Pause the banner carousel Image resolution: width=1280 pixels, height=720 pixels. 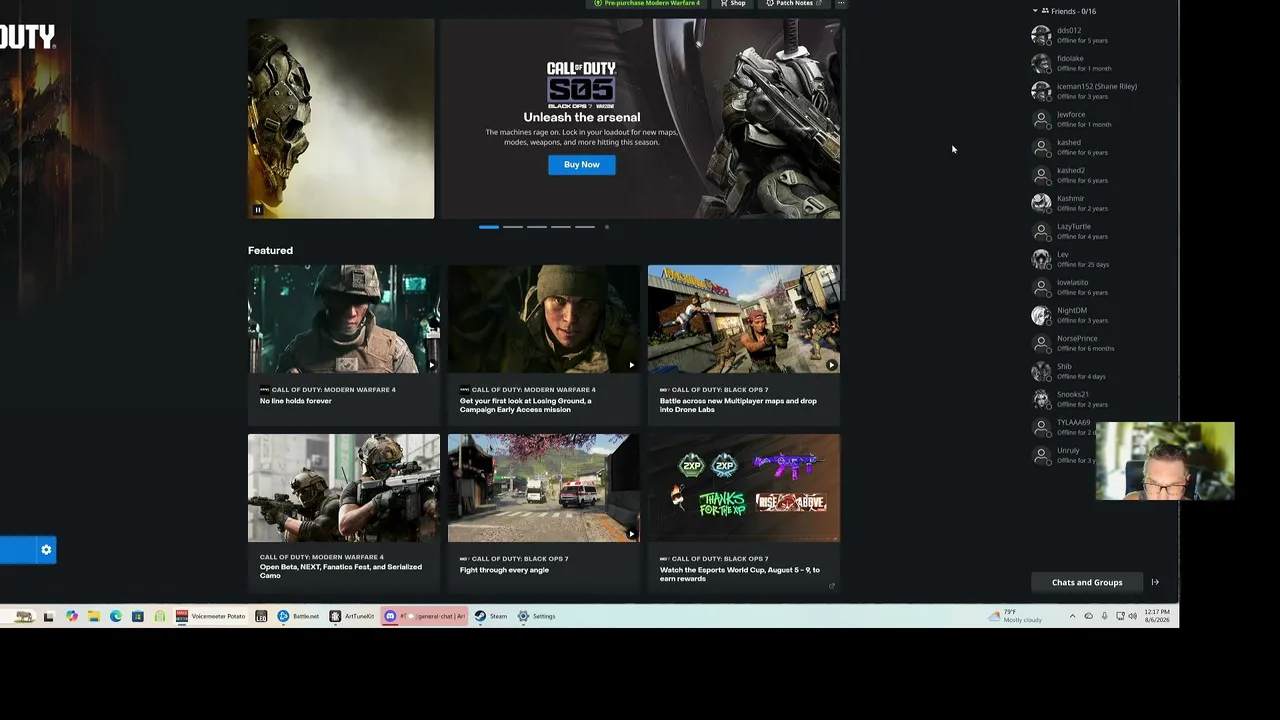click(x=257, y=210)
